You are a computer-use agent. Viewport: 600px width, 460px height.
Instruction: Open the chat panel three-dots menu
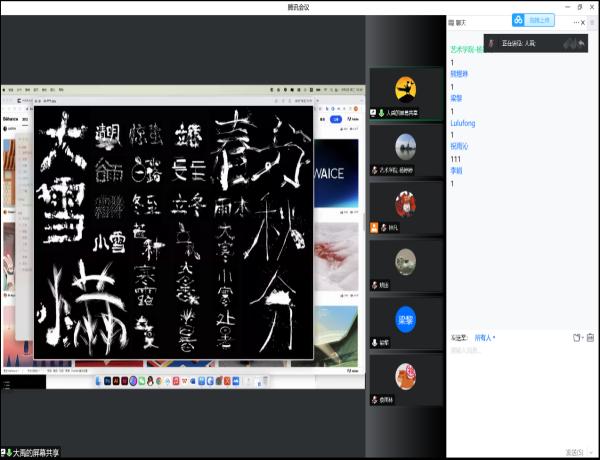pyautogui.click(x=571, y=20)
